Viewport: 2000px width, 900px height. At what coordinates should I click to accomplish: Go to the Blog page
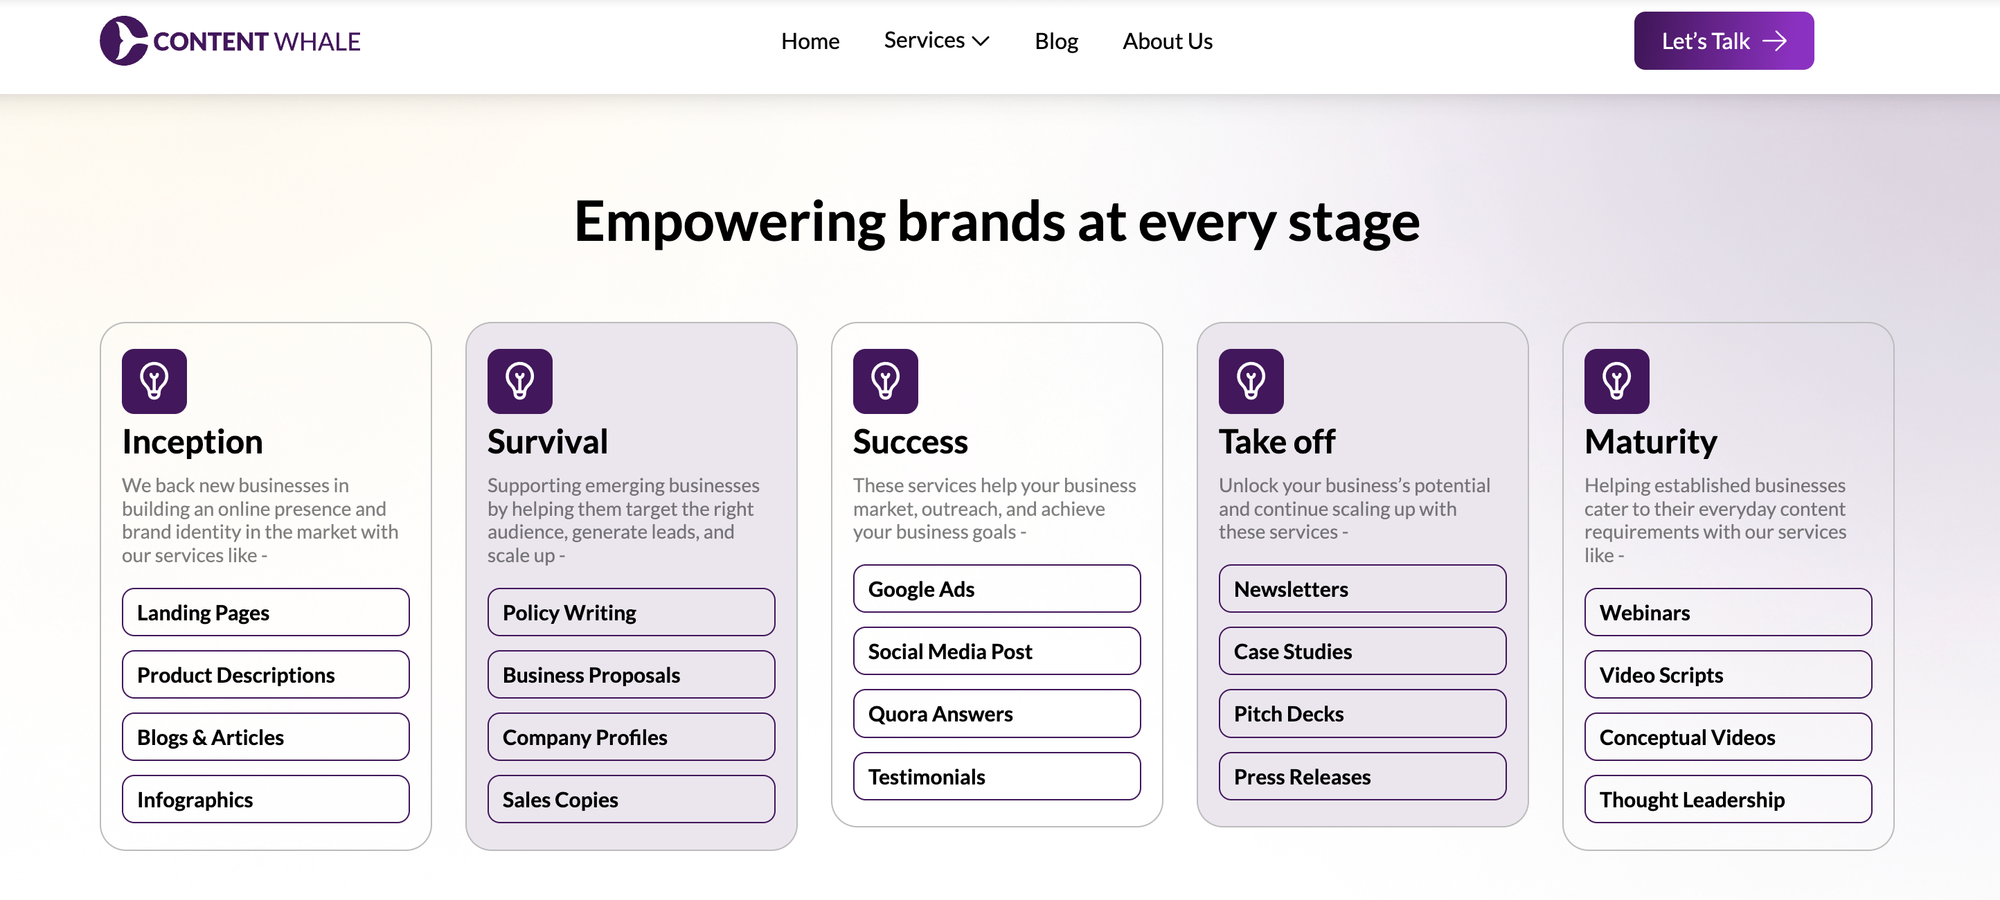(x=1056, y=41)
